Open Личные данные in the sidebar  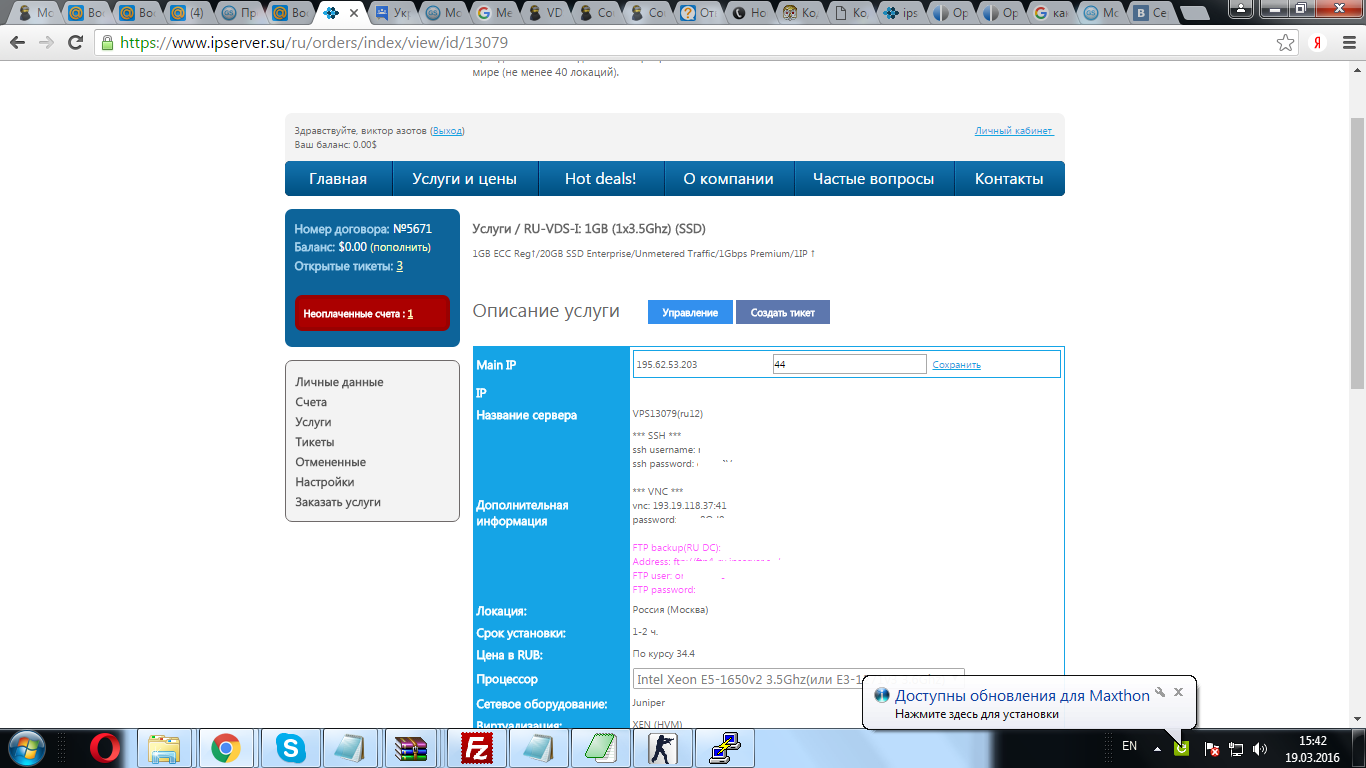[339, 382]
